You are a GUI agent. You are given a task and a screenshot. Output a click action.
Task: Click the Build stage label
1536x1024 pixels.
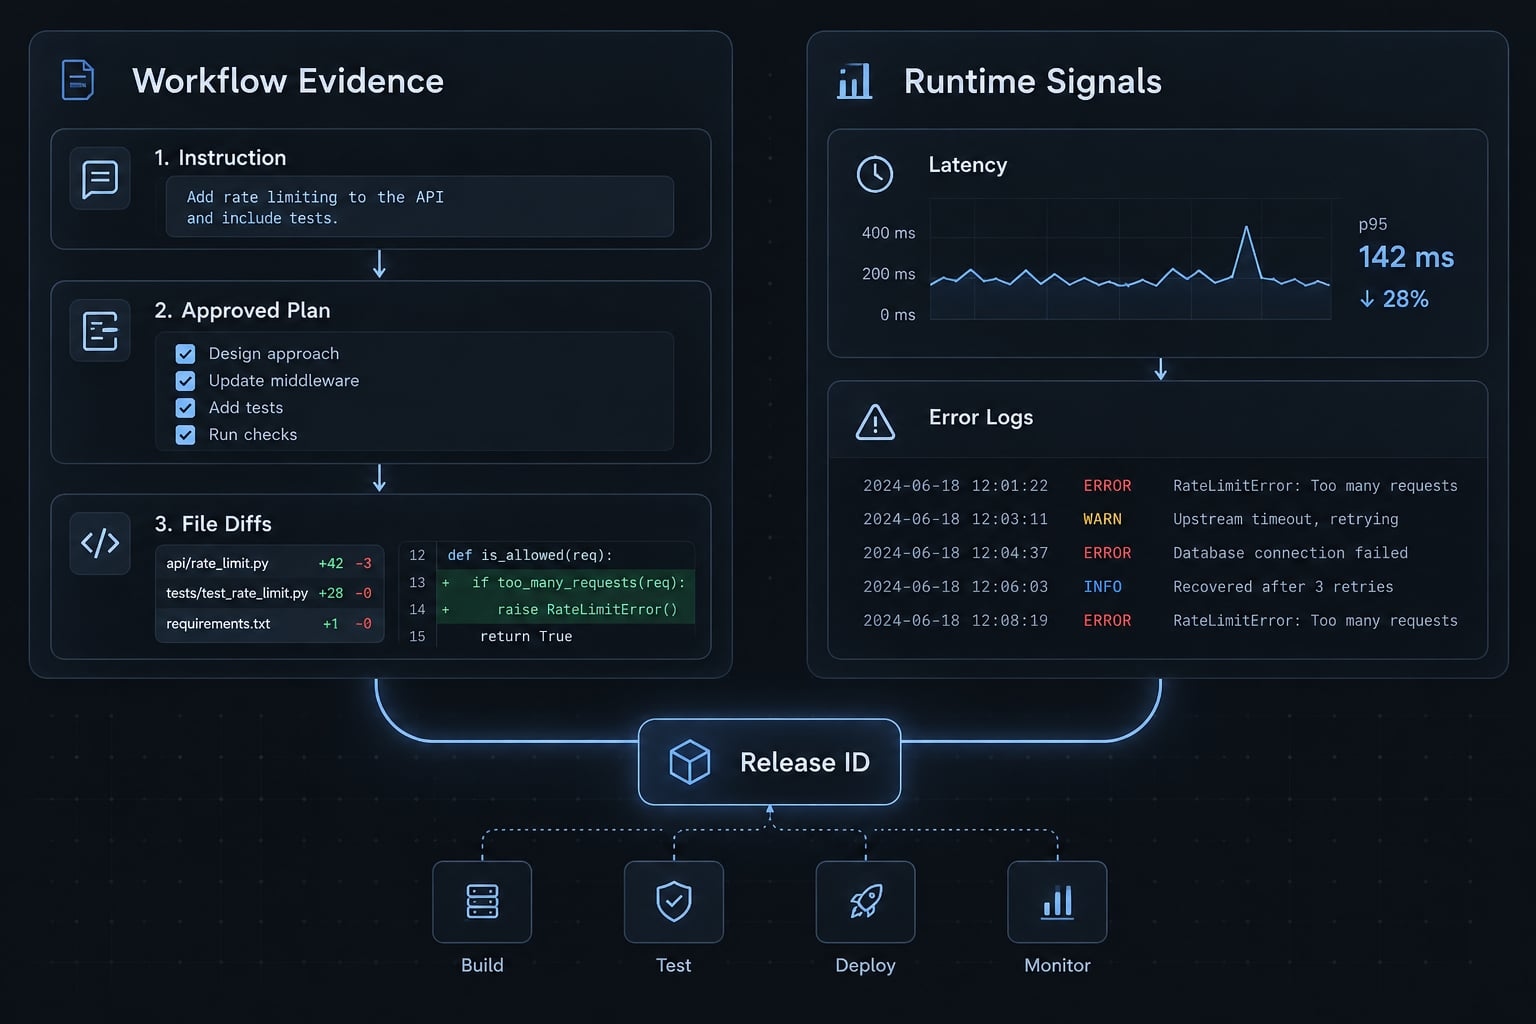[x=482, y=965]
